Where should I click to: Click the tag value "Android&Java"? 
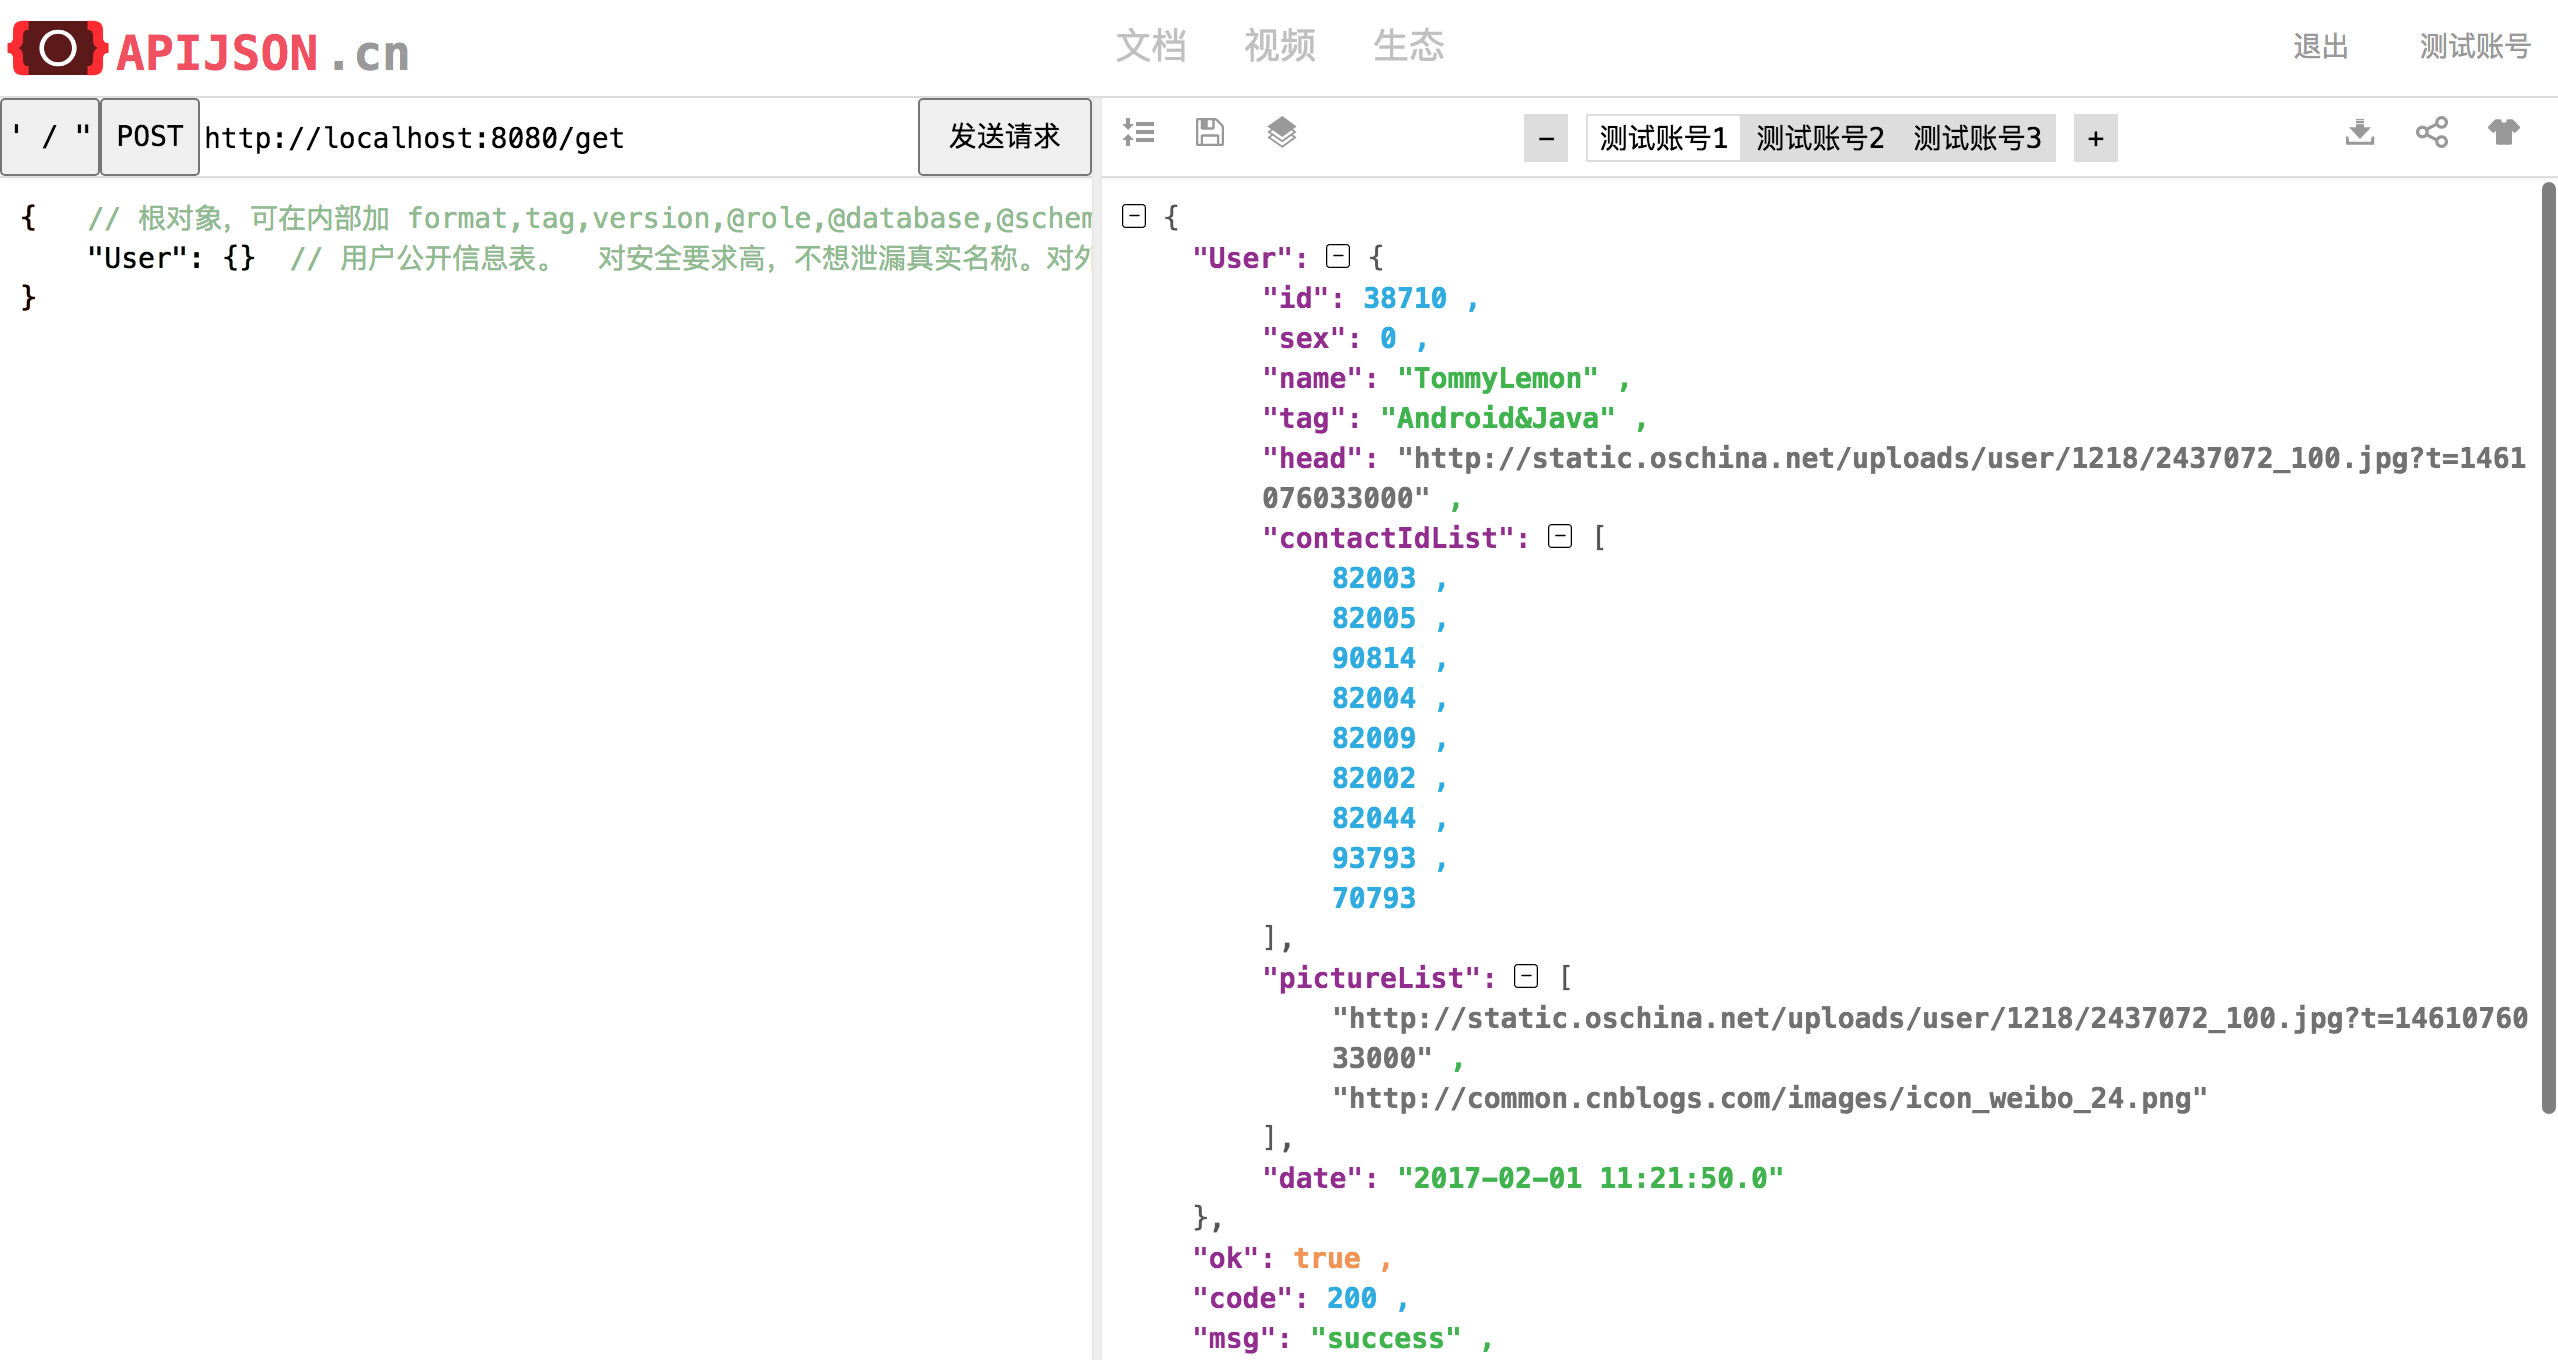(1497, 418)
